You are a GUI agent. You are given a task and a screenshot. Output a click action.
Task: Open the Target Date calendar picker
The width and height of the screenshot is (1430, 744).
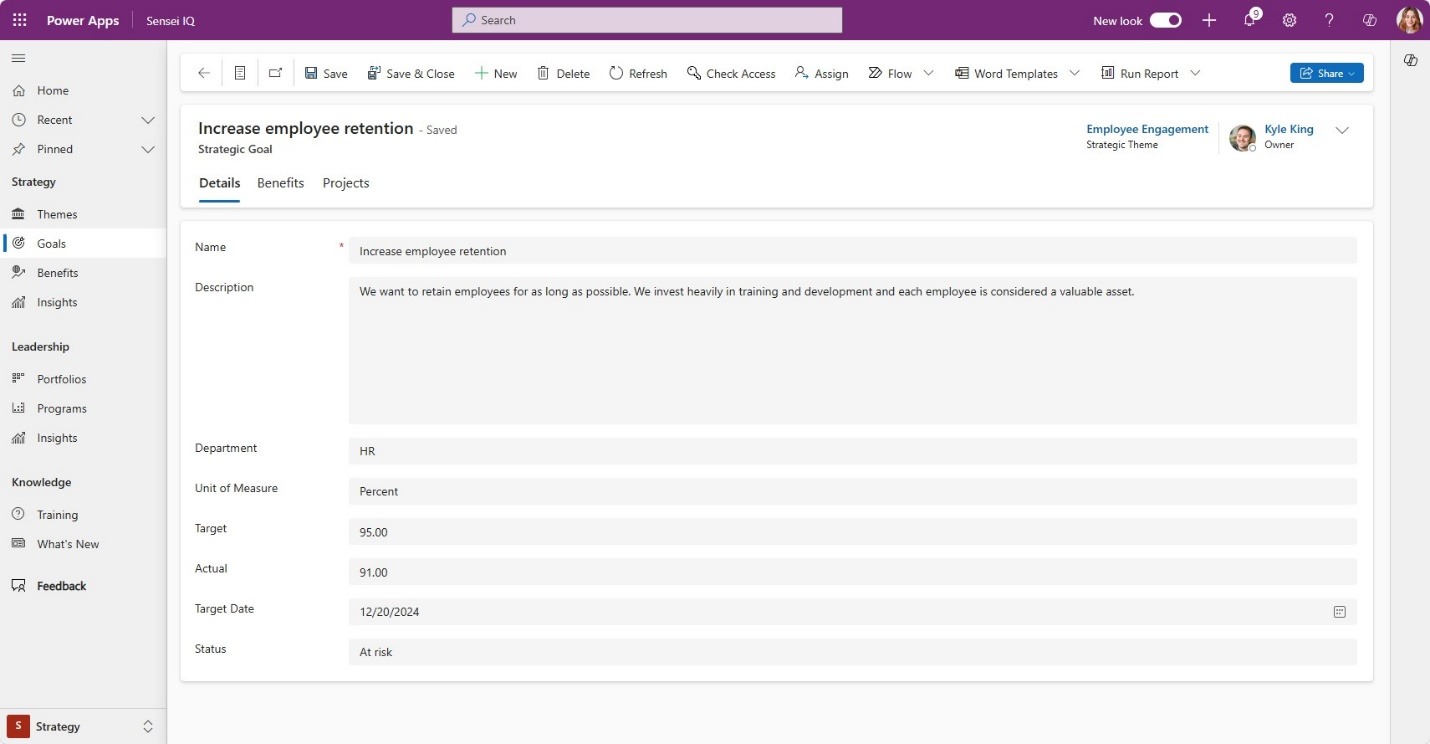coord(1339,612)
